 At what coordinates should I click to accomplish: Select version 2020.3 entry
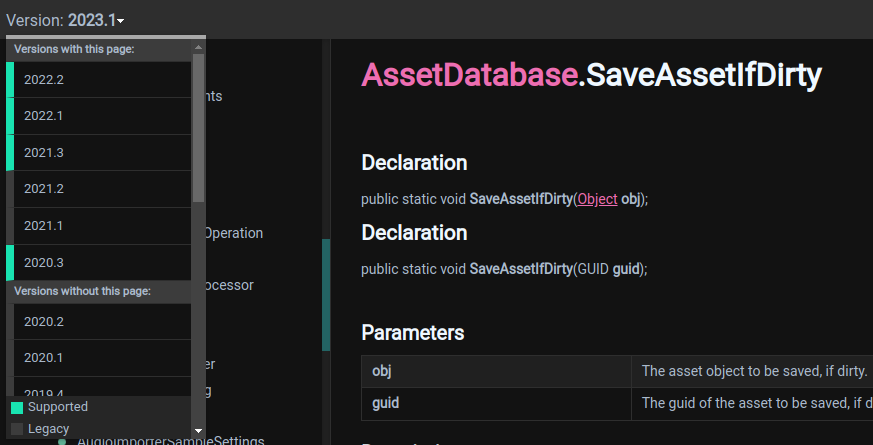(x=44, y=263)
